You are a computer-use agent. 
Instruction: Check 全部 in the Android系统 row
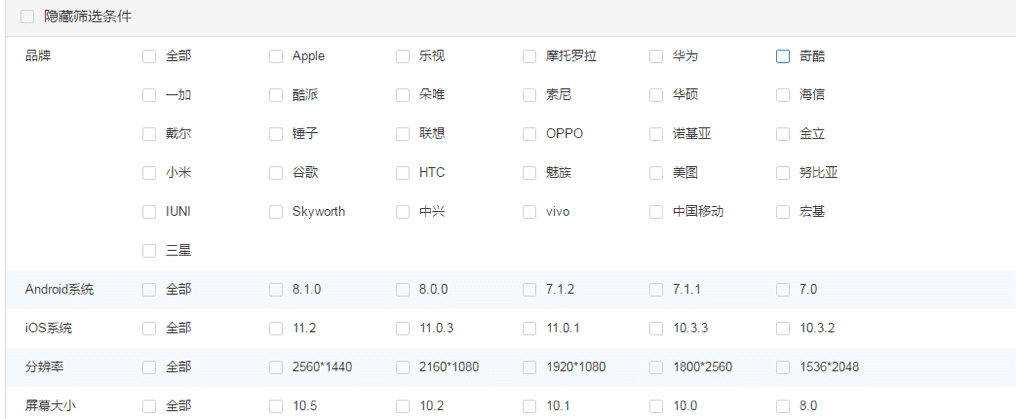pos(149,289)
